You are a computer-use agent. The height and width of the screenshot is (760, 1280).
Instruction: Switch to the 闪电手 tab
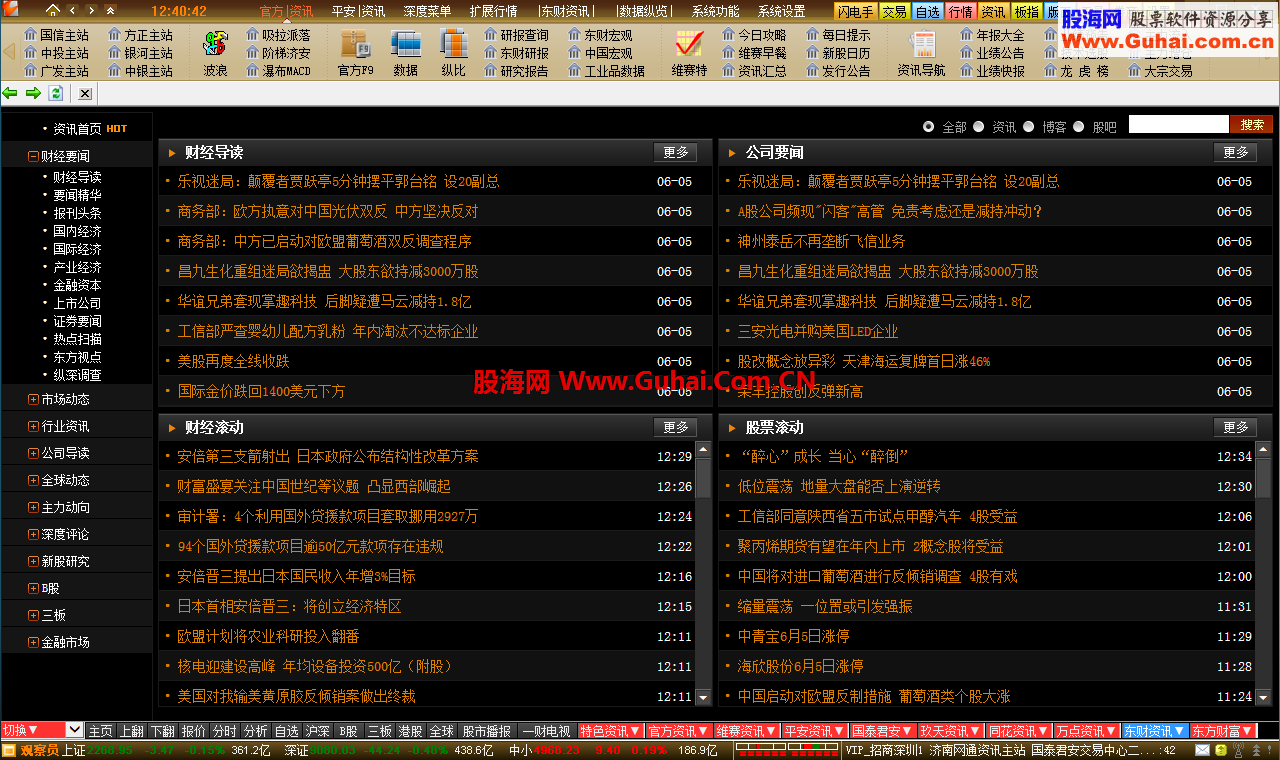pyautogui.click(x=855, y=12)
